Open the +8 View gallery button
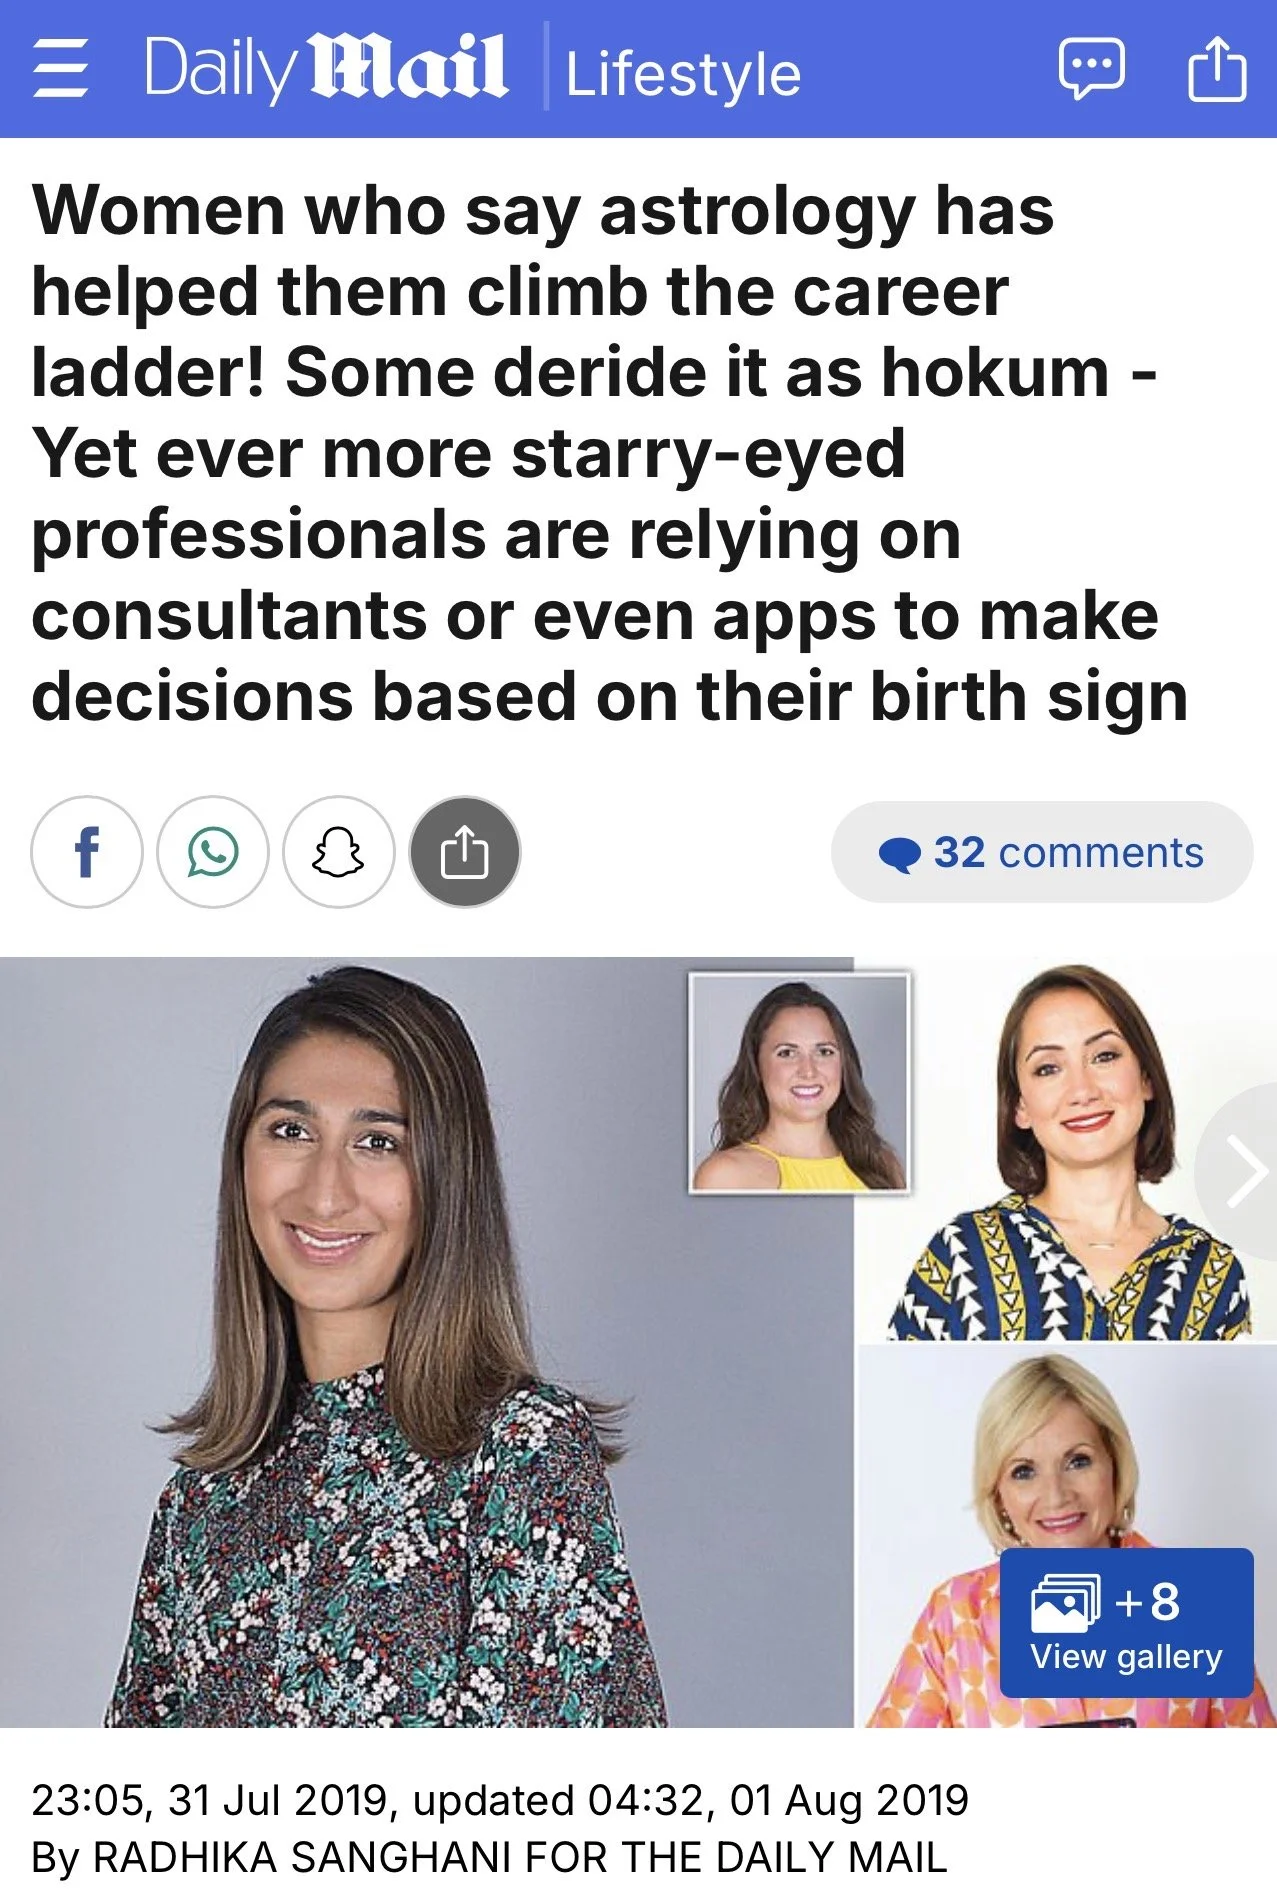The height and width of the screenshot is (1899, 1277). (1126, 1623)
